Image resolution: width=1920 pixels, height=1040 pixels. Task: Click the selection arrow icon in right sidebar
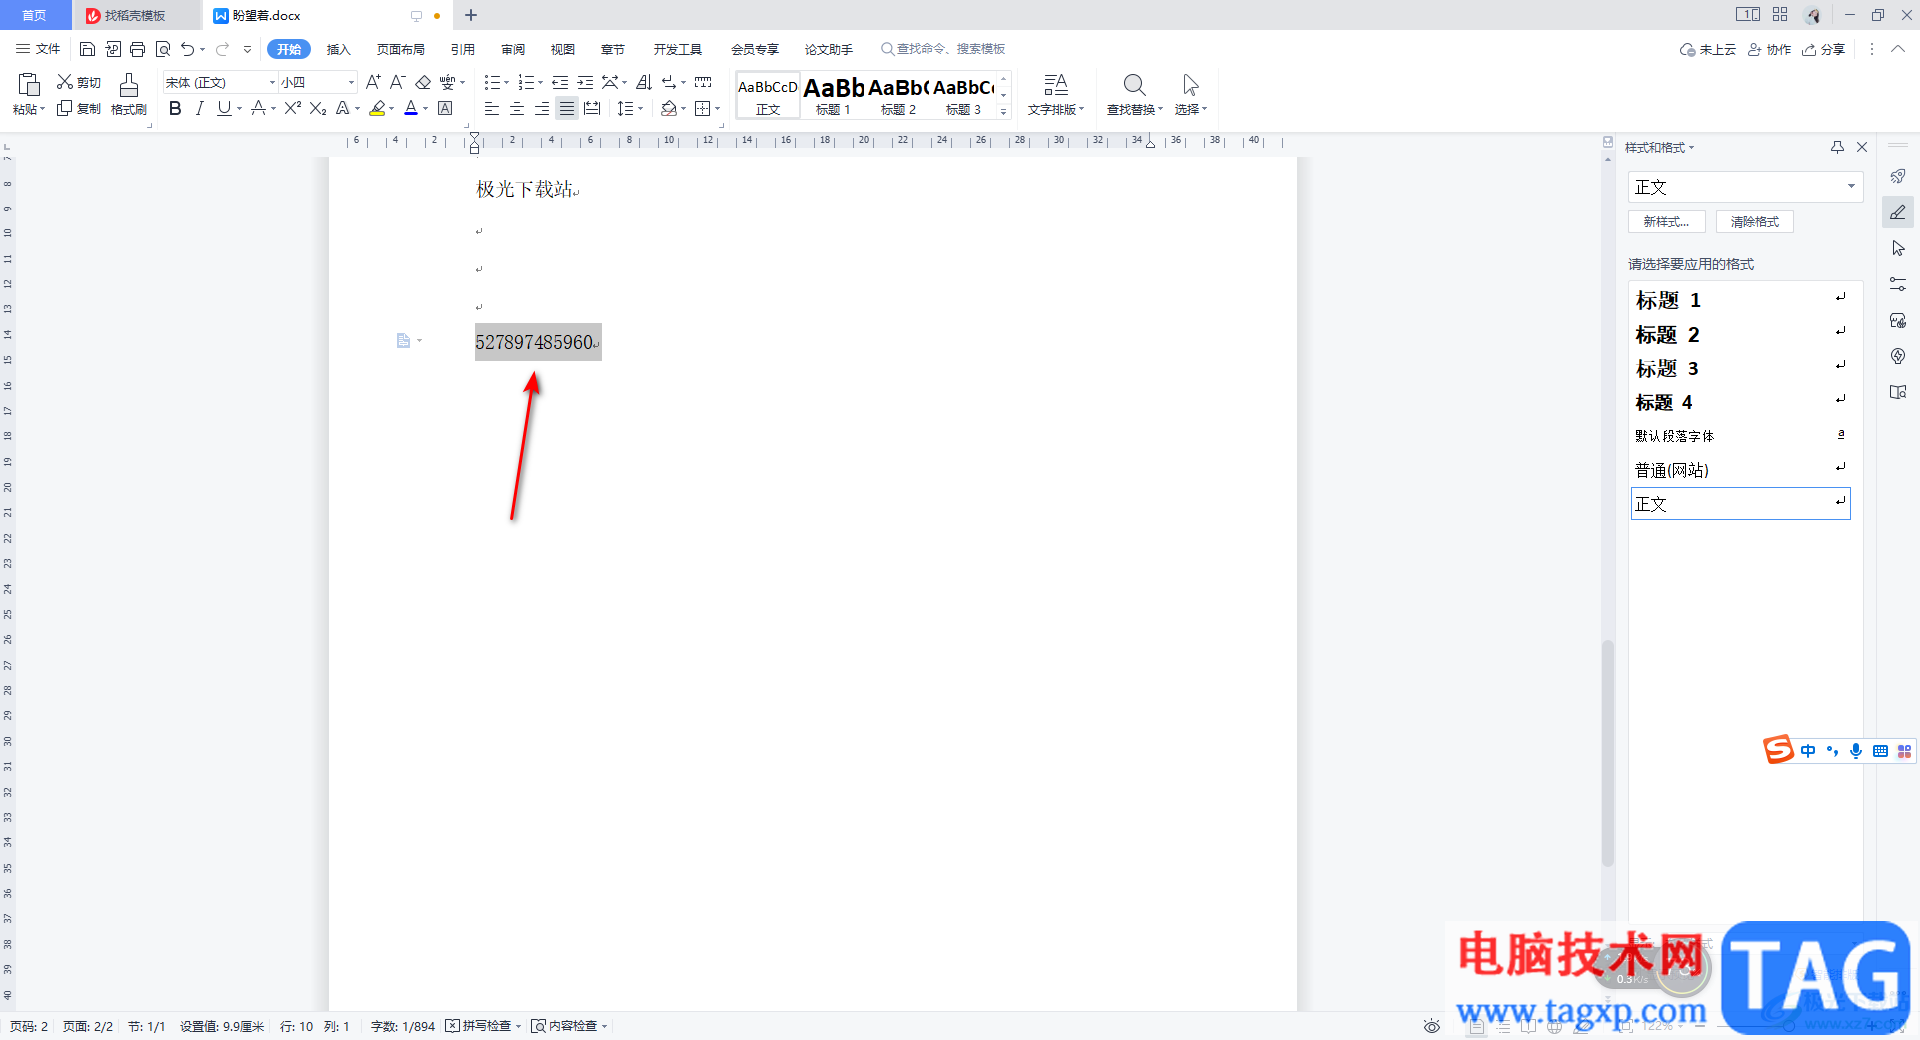click(1898, 248)
